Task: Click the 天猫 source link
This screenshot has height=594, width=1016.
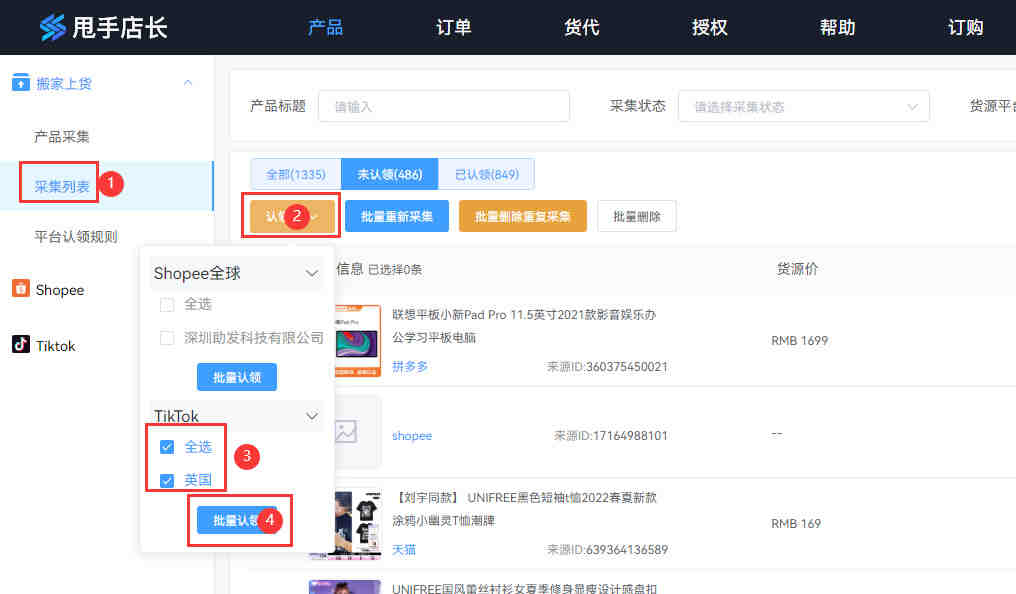Action: (404, 550)
